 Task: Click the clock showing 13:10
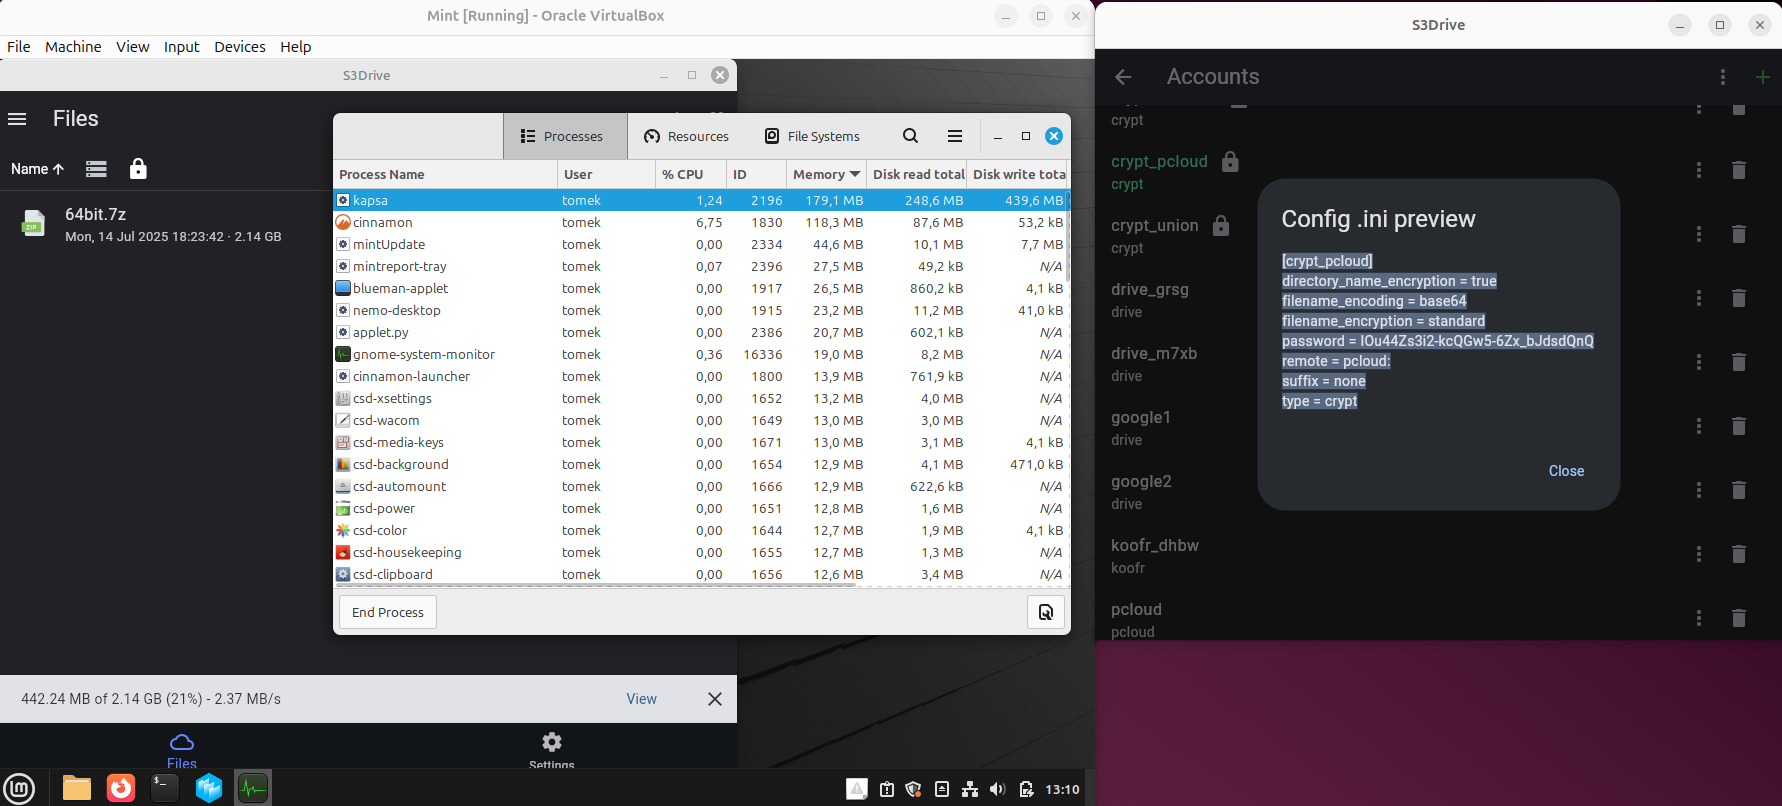[1062, 789]
